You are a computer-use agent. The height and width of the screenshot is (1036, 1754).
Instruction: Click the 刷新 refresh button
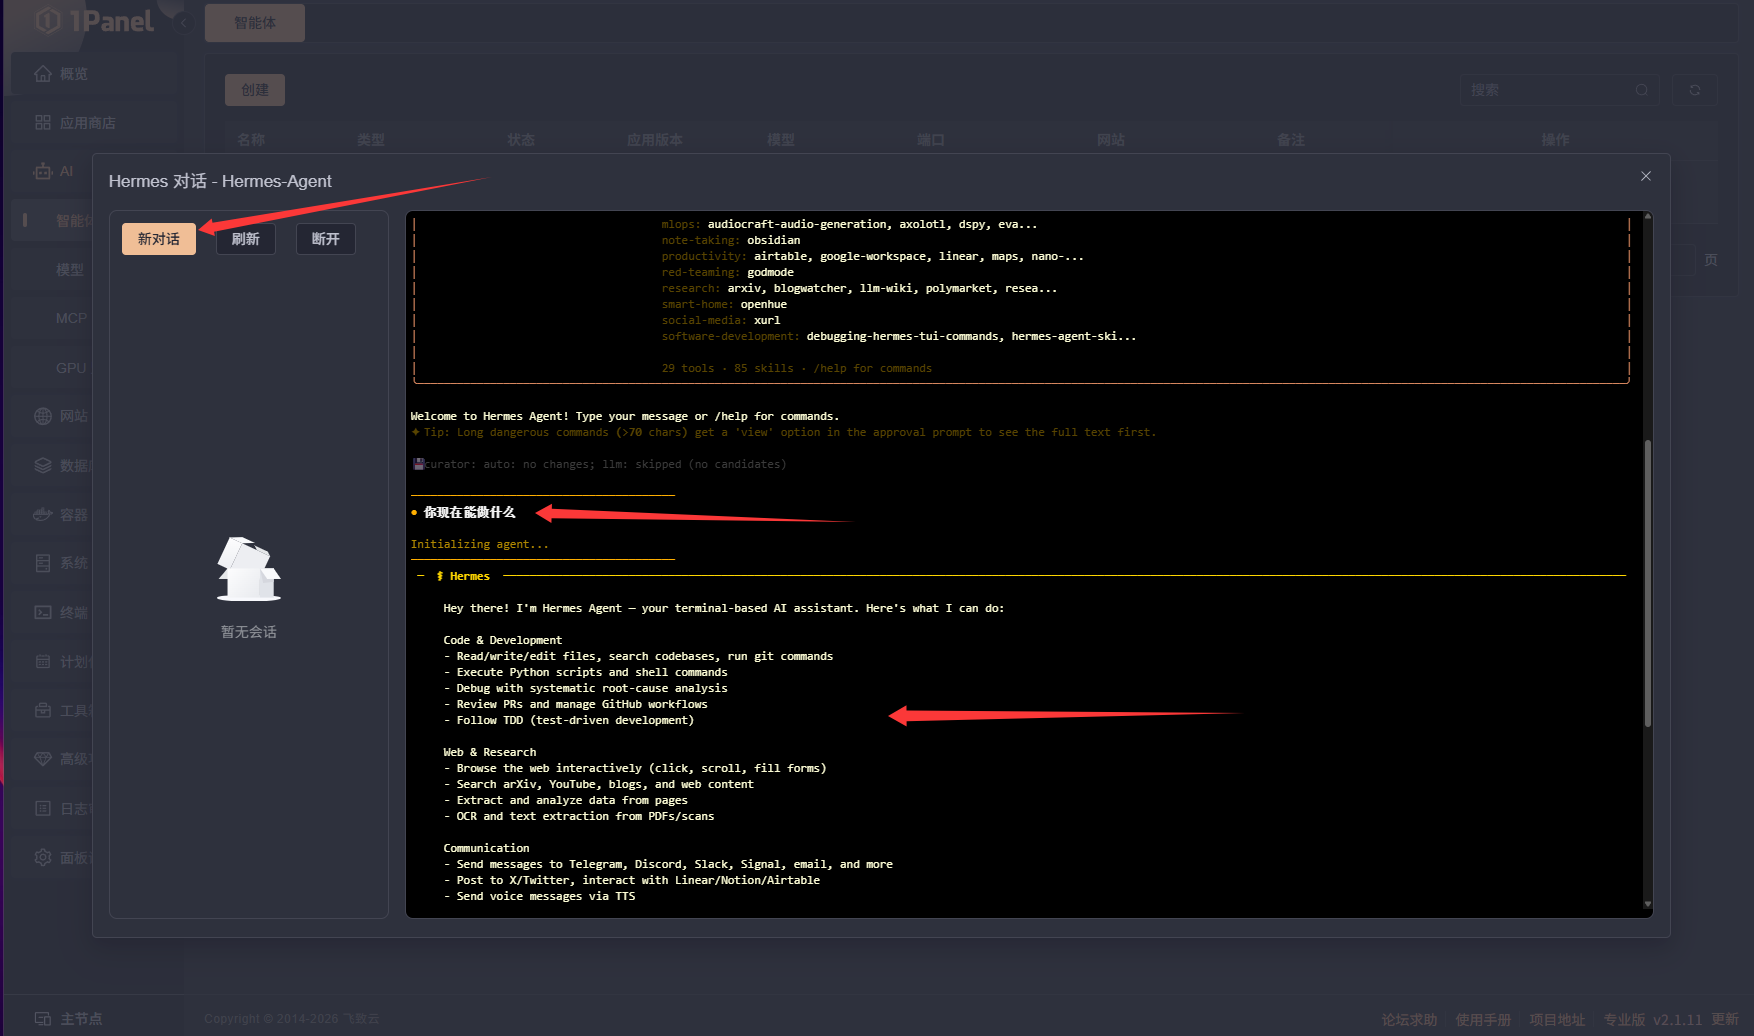(x=246, y=239)
